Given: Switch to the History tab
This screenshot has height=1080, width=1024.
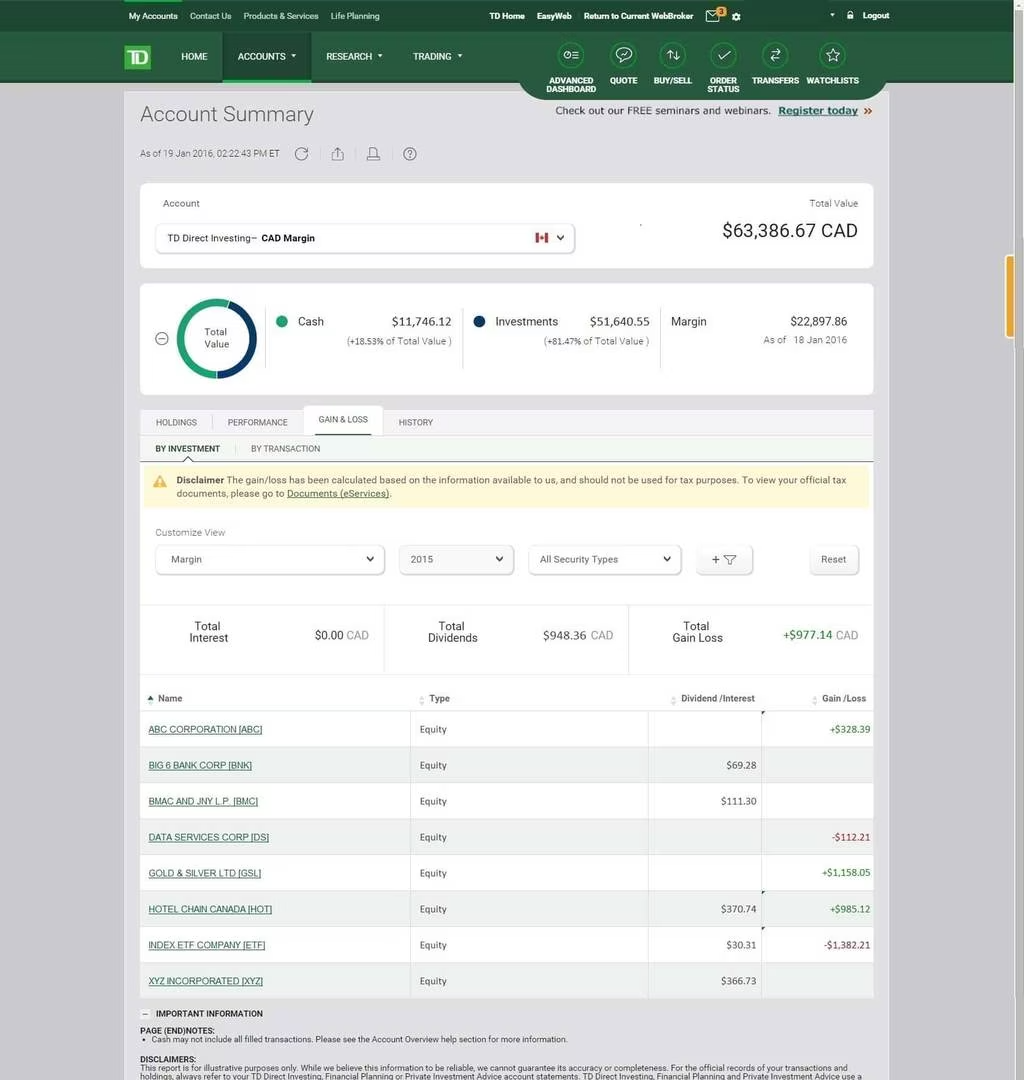Looking at the screenshot, I should coord(416,422).
